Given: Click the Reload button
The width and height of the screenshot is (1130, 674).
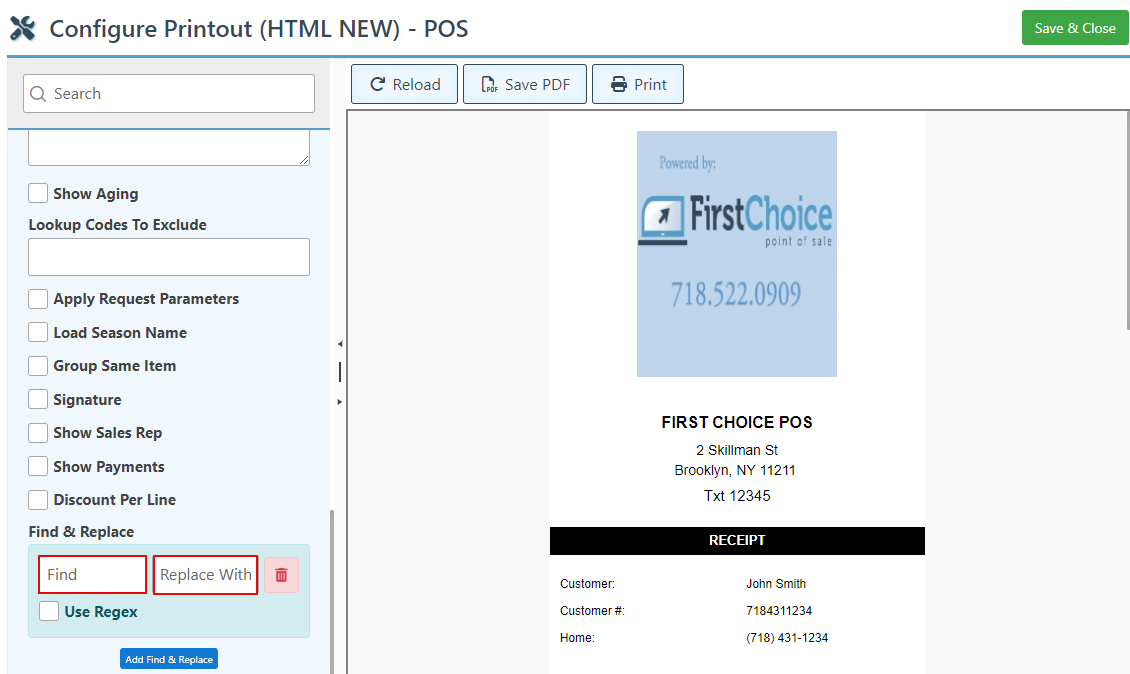Looking at the screenshot, I should click(404, 85).
